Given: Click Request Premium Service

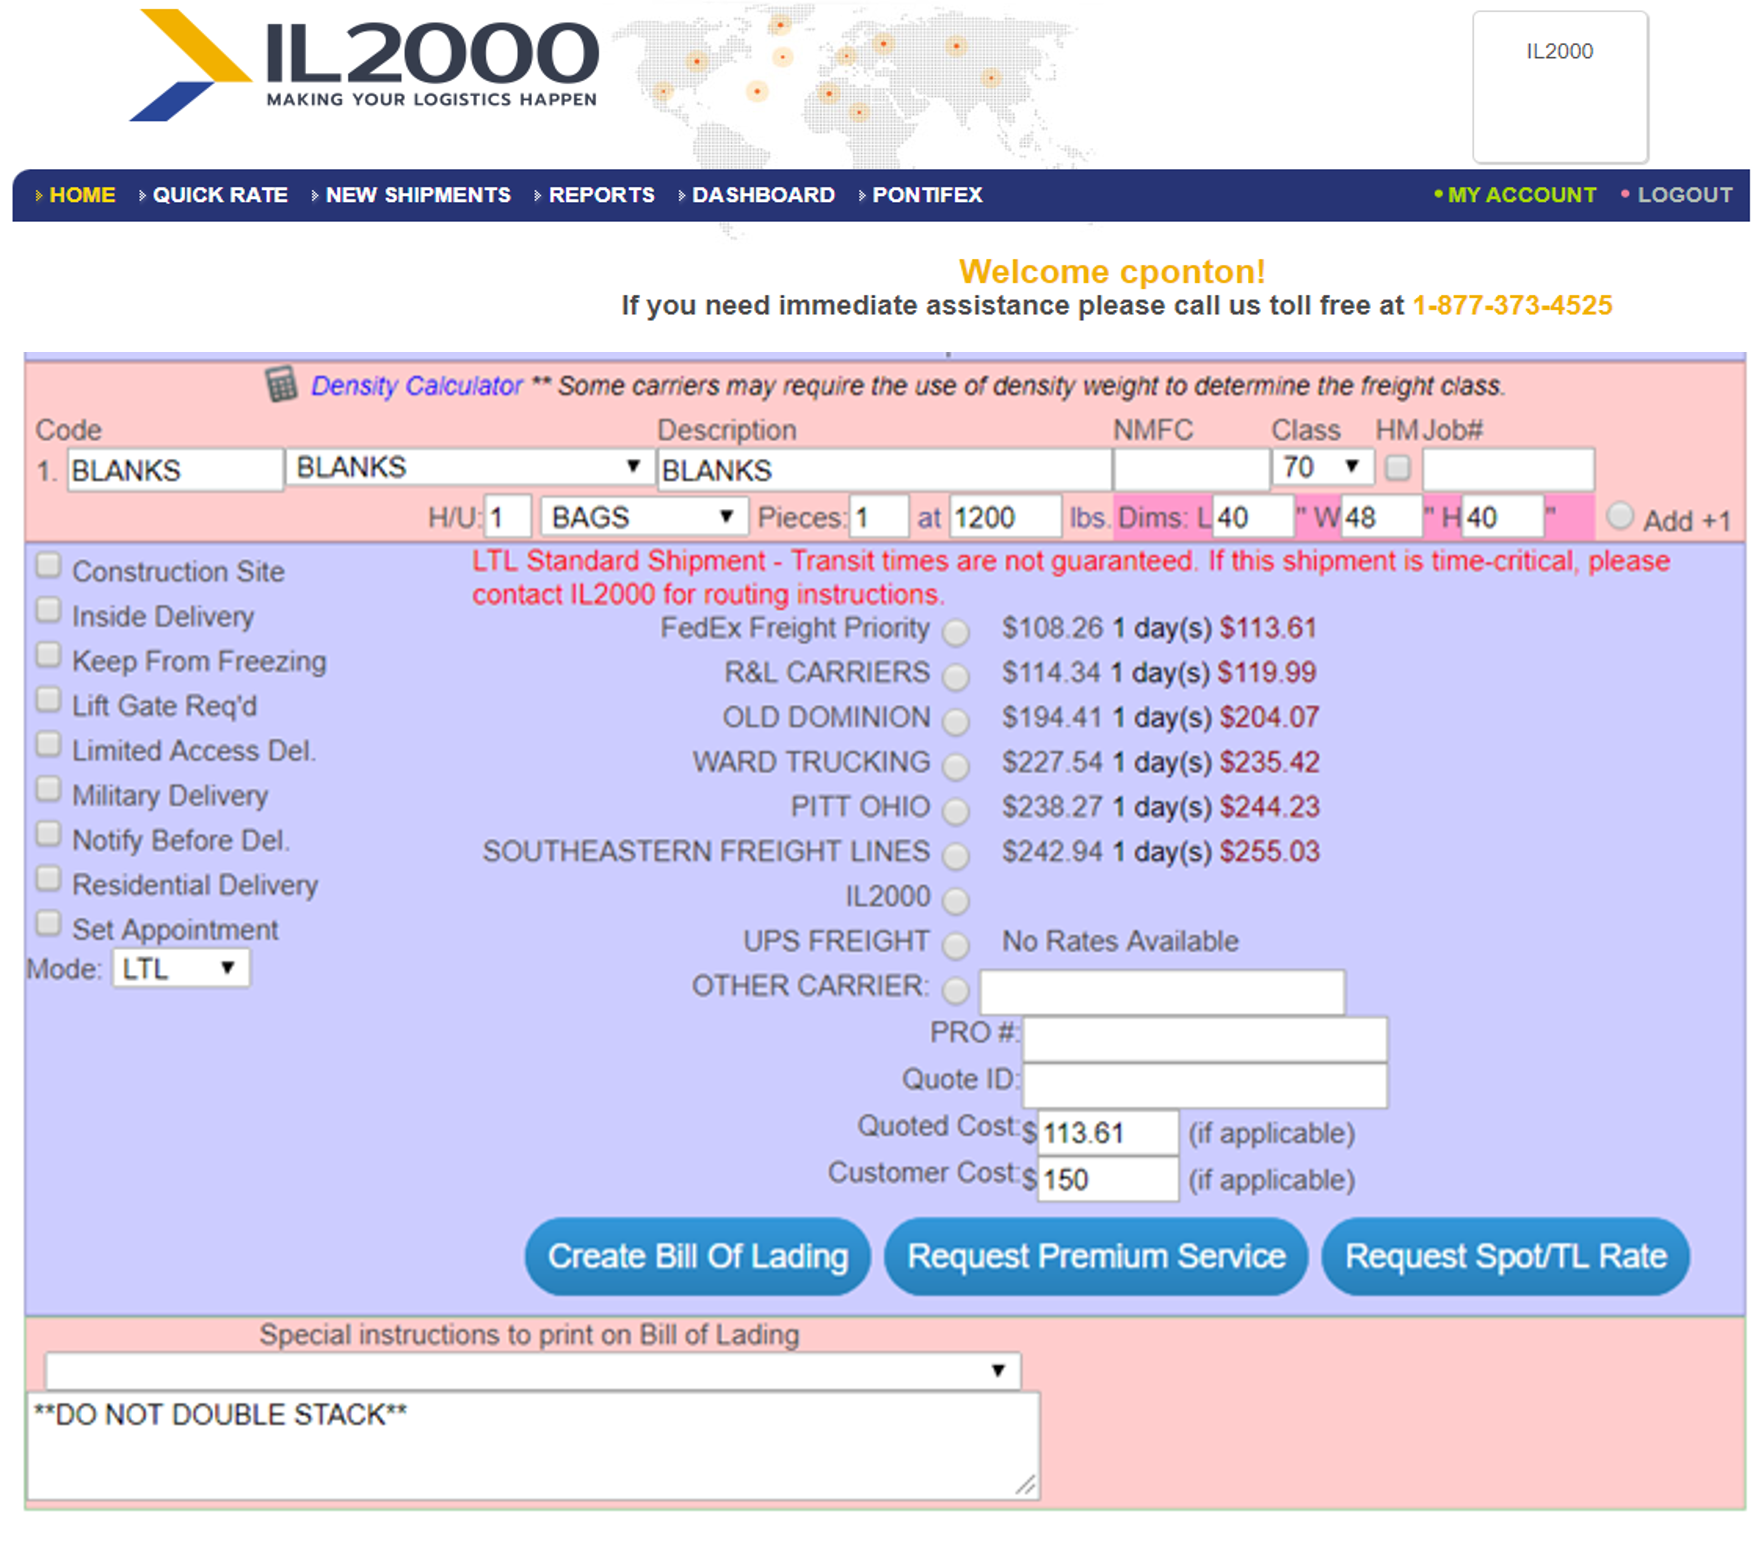Looking at the screenshot, I should (1096, 1256).
